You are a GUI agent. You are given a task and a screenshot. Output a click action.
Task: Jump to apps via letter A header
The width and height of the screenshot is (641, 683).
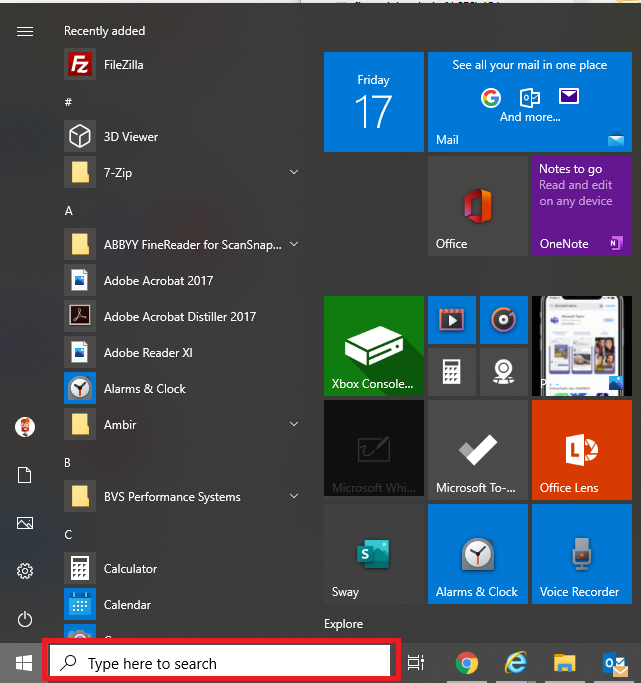click(x=68, y=211)
